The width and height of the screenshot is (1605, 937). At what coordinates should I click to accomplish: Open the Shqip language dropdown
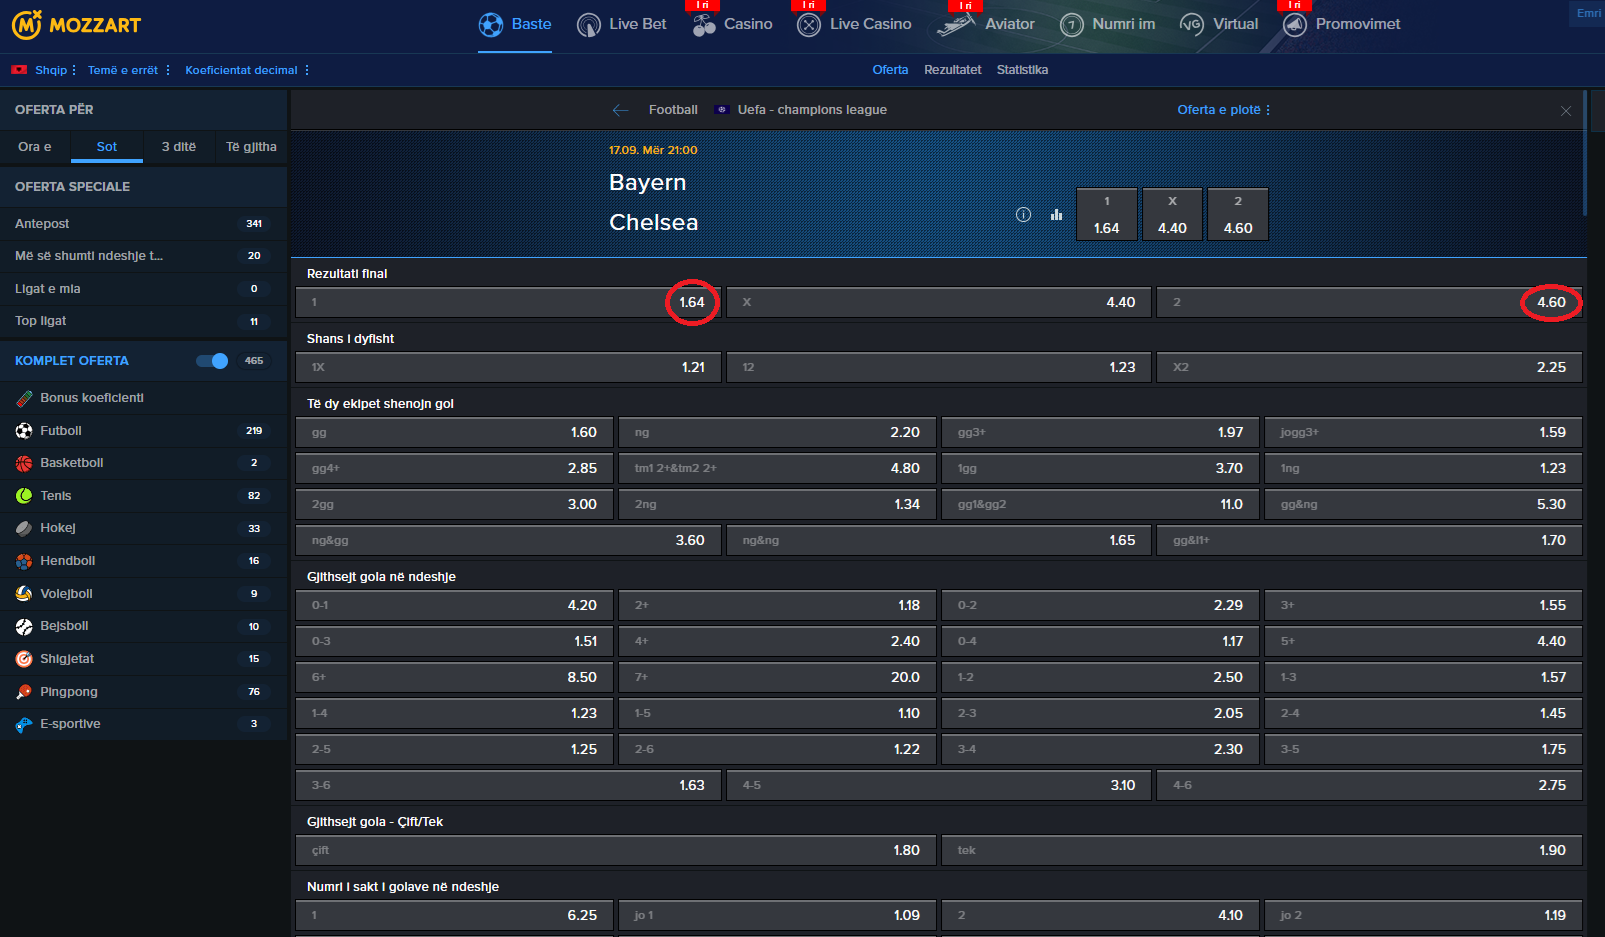pyautogui.click(x=55, y=70)
